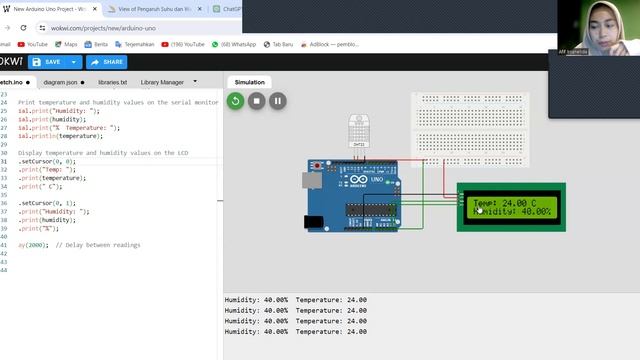Click the Arduino power jack
The image size is (640, 360).
pos(314,222)
